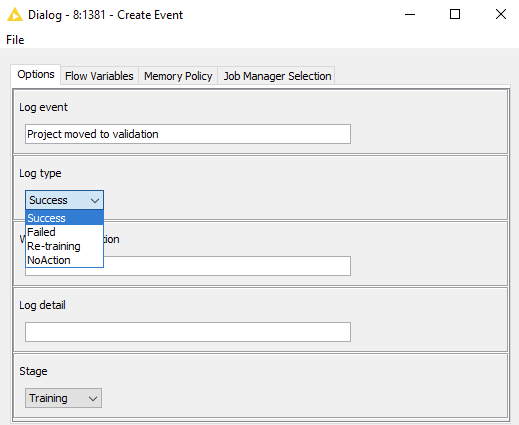This screenshot has height=425, width=519.
Task: Choose Failed from the Log type list
Action: click(x=64, y=232)
